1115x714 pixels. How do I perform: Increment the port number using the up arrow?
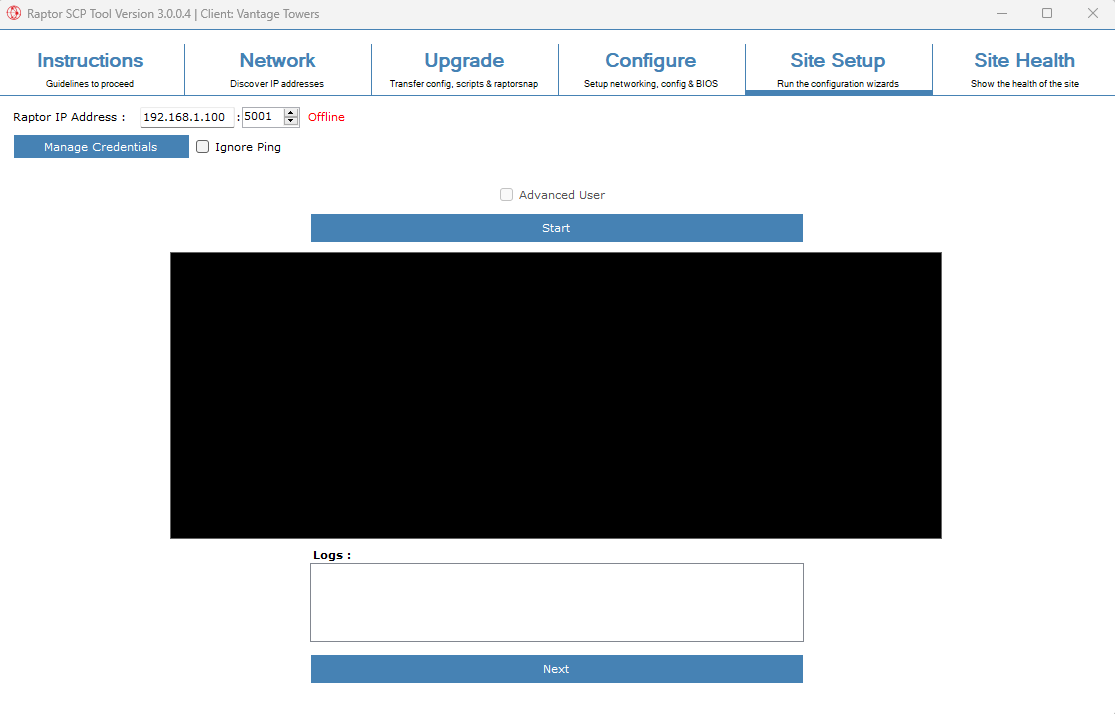point(291,112)
